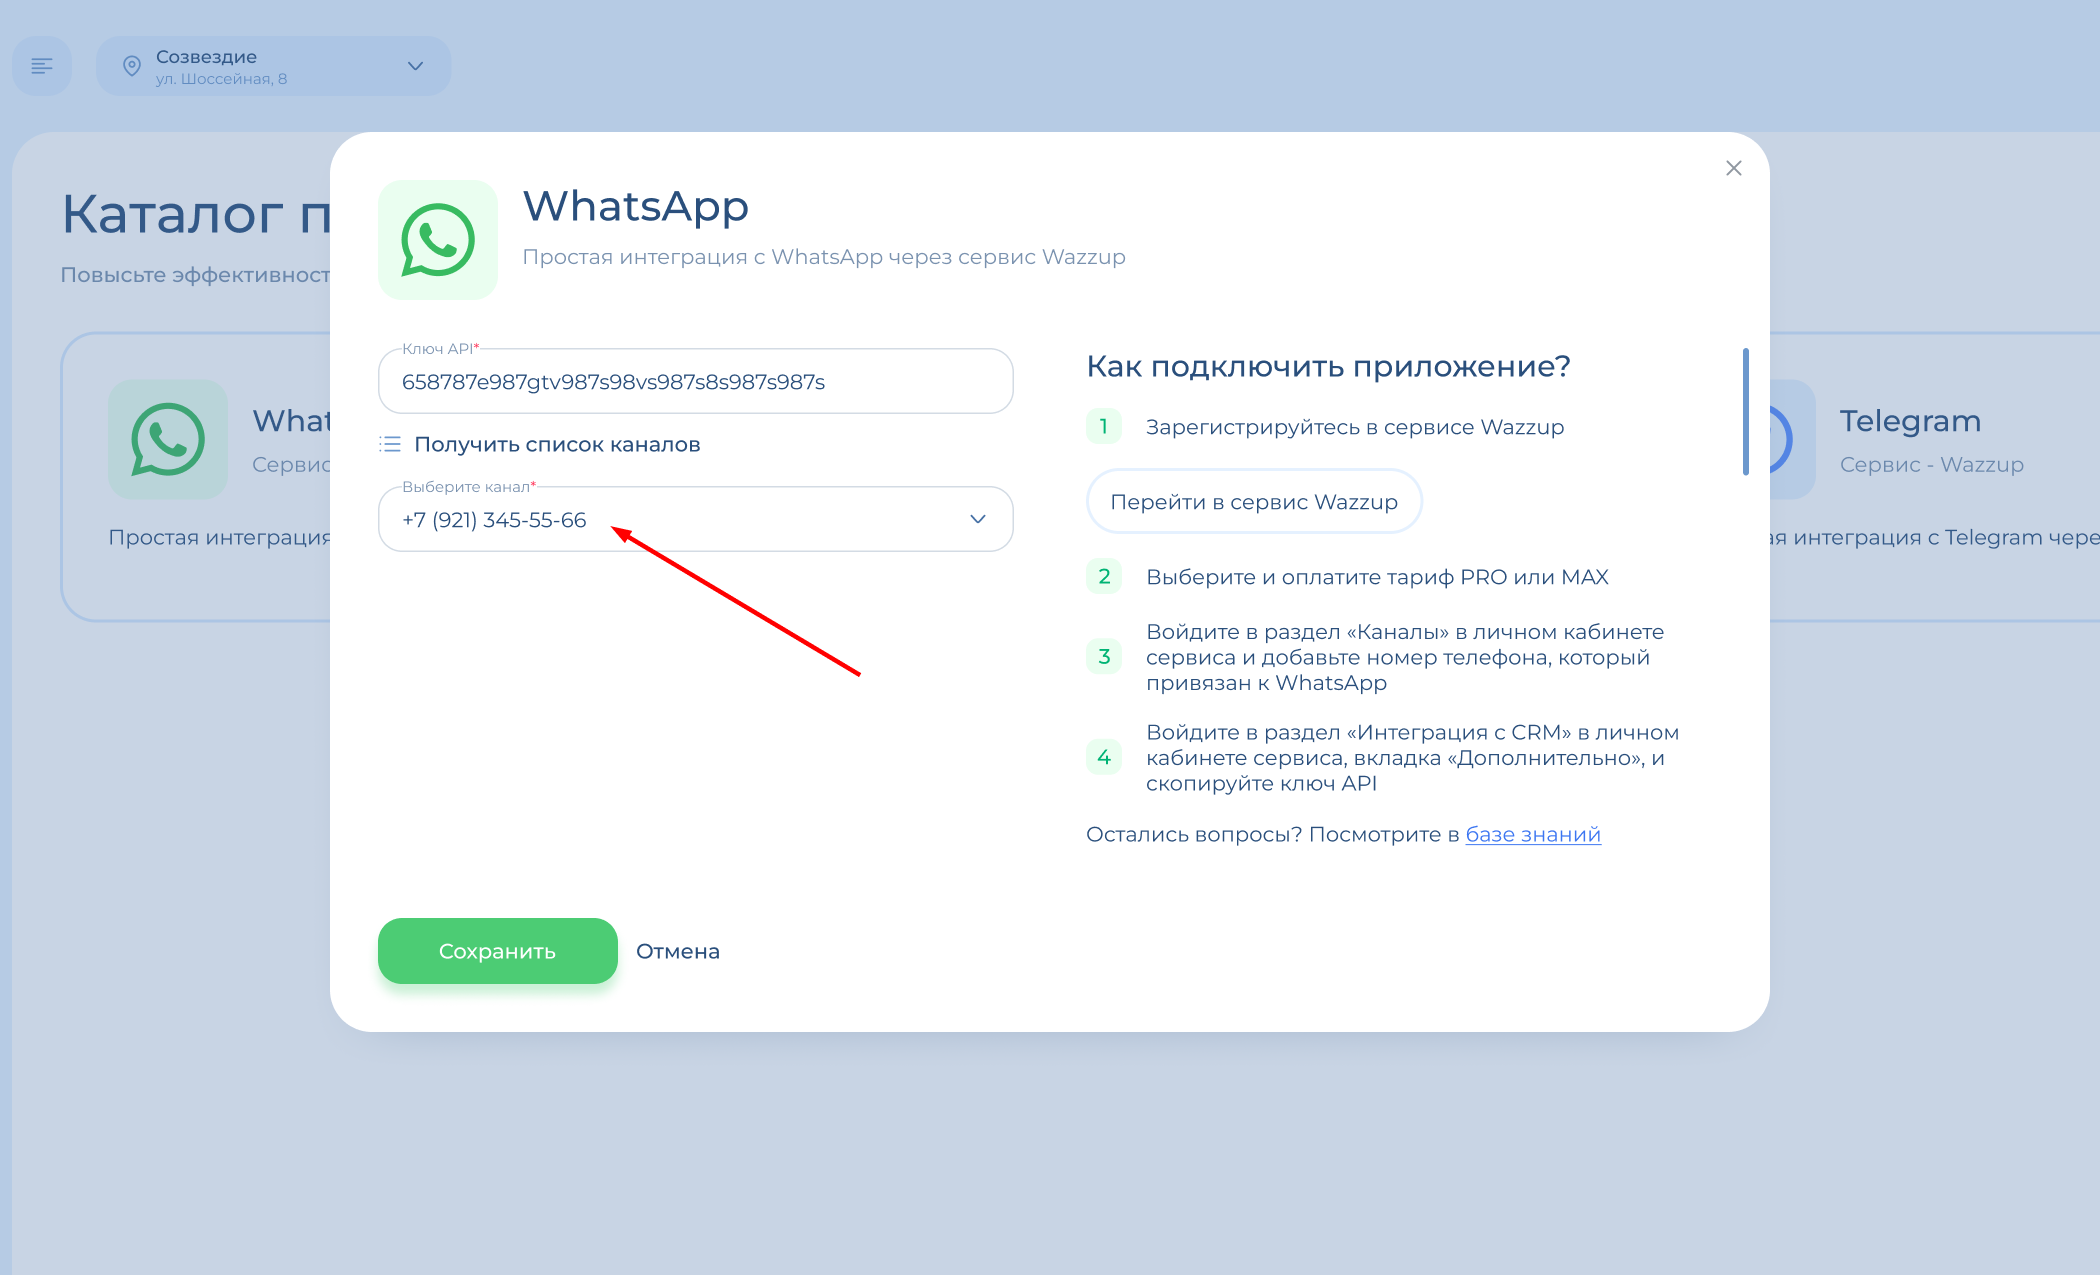
Task: Click the green Сохранить button
Action: point(497,951)
